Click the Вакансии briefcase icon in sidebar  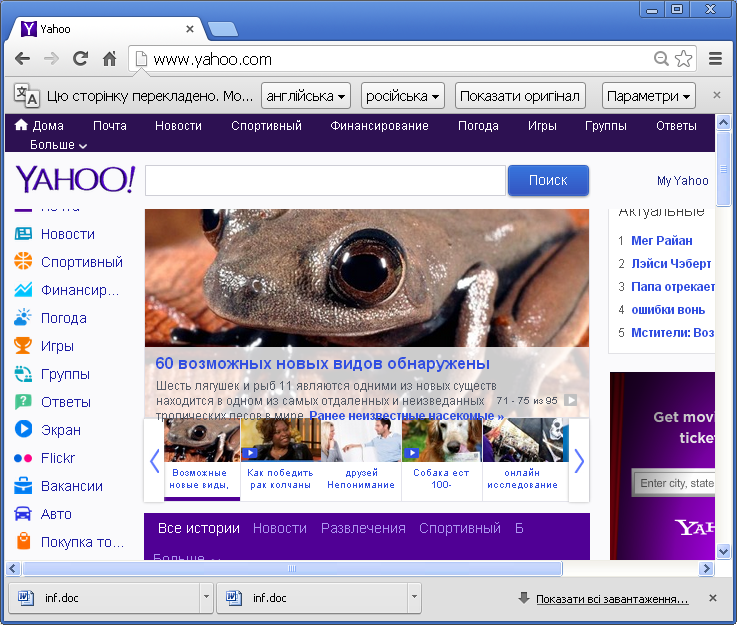pos(23,485)
